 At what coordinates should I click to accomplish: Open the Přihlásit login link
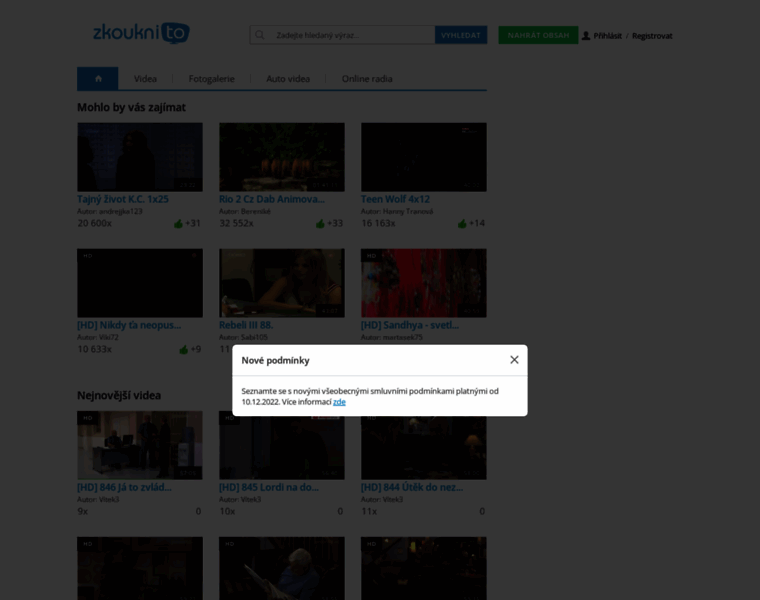pyautogui.click(x=607, y=35)
